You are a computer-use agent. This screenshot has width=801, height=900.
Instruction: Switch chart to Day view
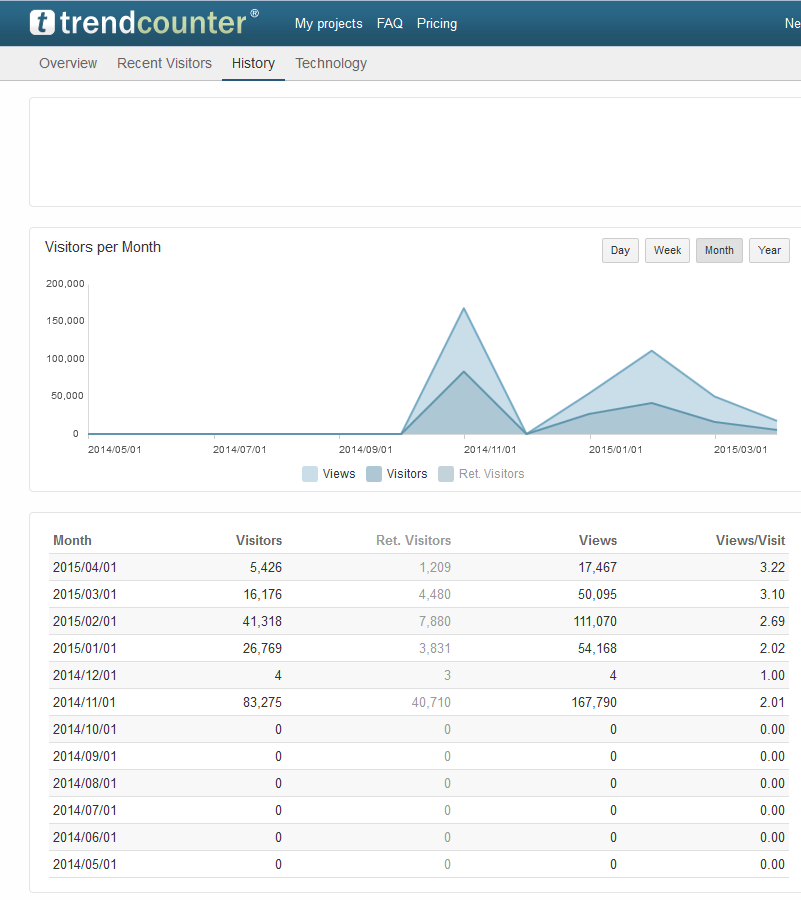pos(620,250)
